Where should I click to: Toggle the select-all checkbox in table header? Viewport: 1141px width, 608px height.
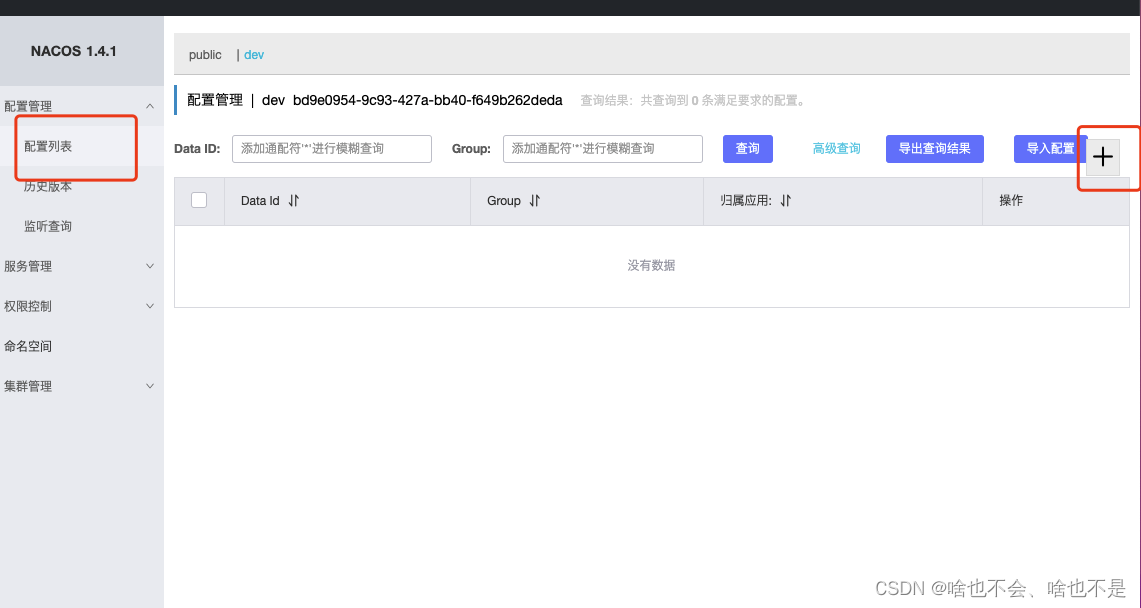click(199, 200)
